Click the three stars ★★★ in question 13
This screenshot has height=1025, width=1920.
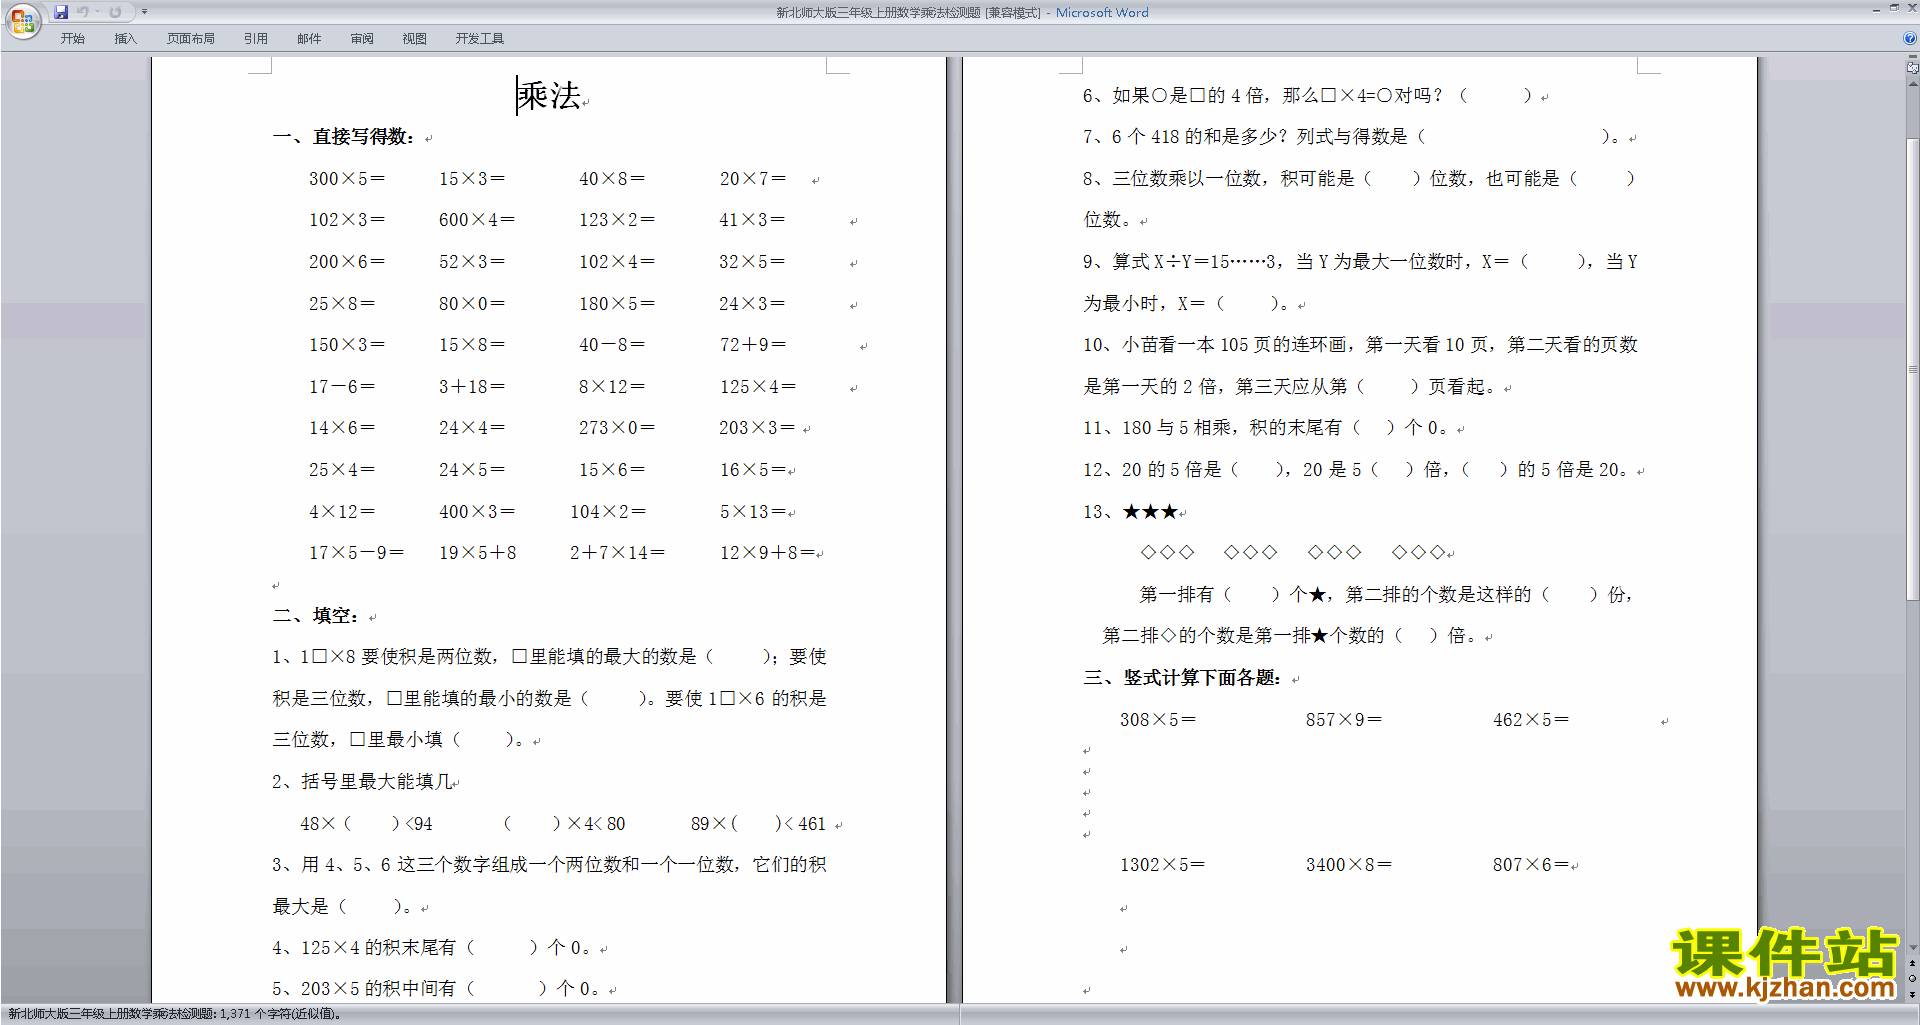1150,512
